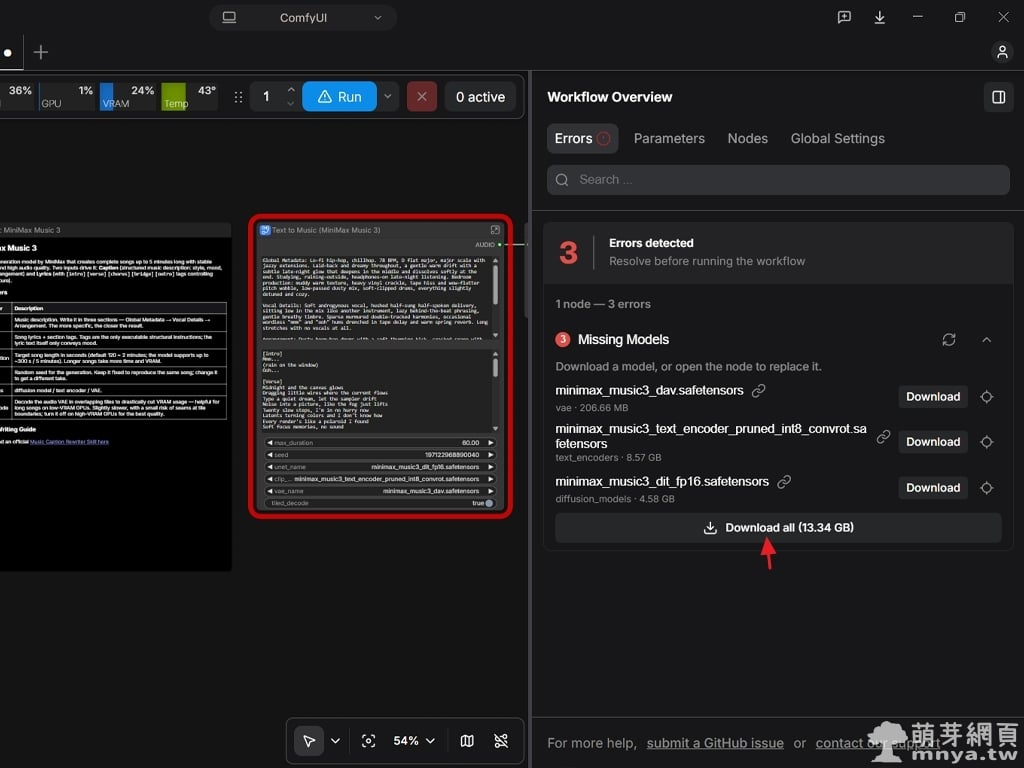Copy link for minimax_music3_dit_fp16.safetensors

[784, 482]
